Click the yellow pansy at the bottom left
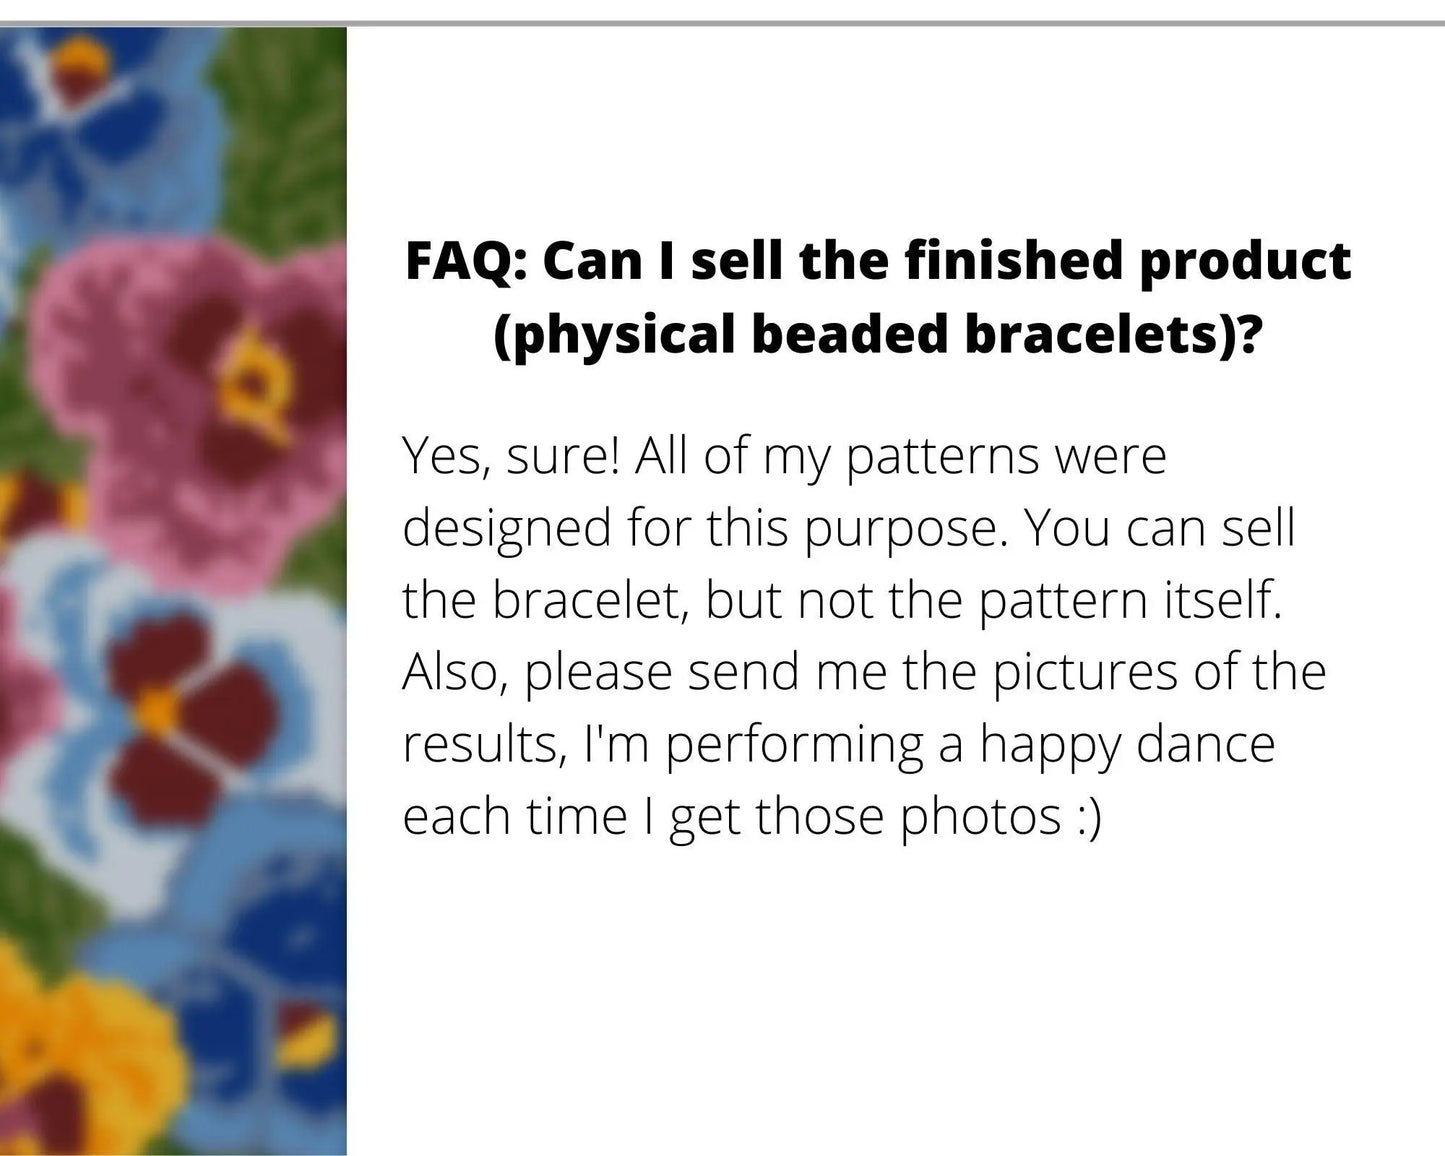This screenshot has height=1156, width=1445. [70, 1050]
